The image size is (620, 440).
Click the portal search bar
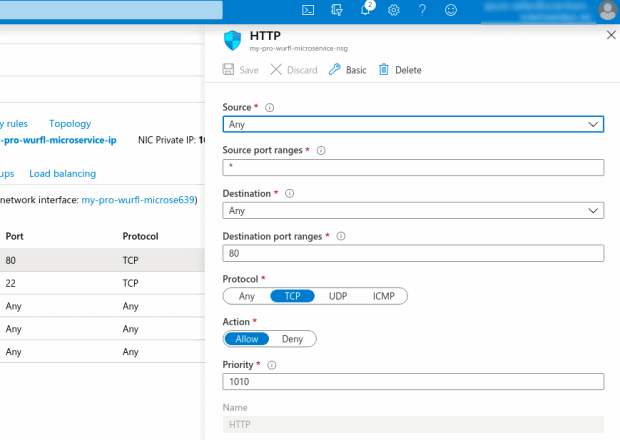(111, 9)
